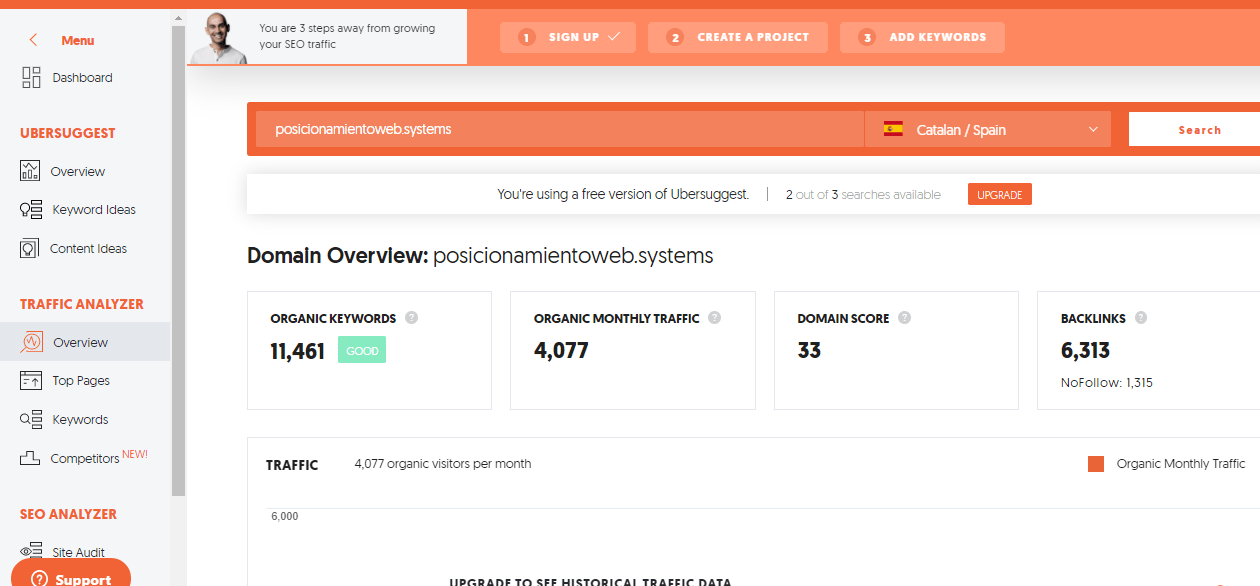This screenshot has width=1260, height=586.
Task: Click the 6,000 chart axis label
Action: coord(284,516)
